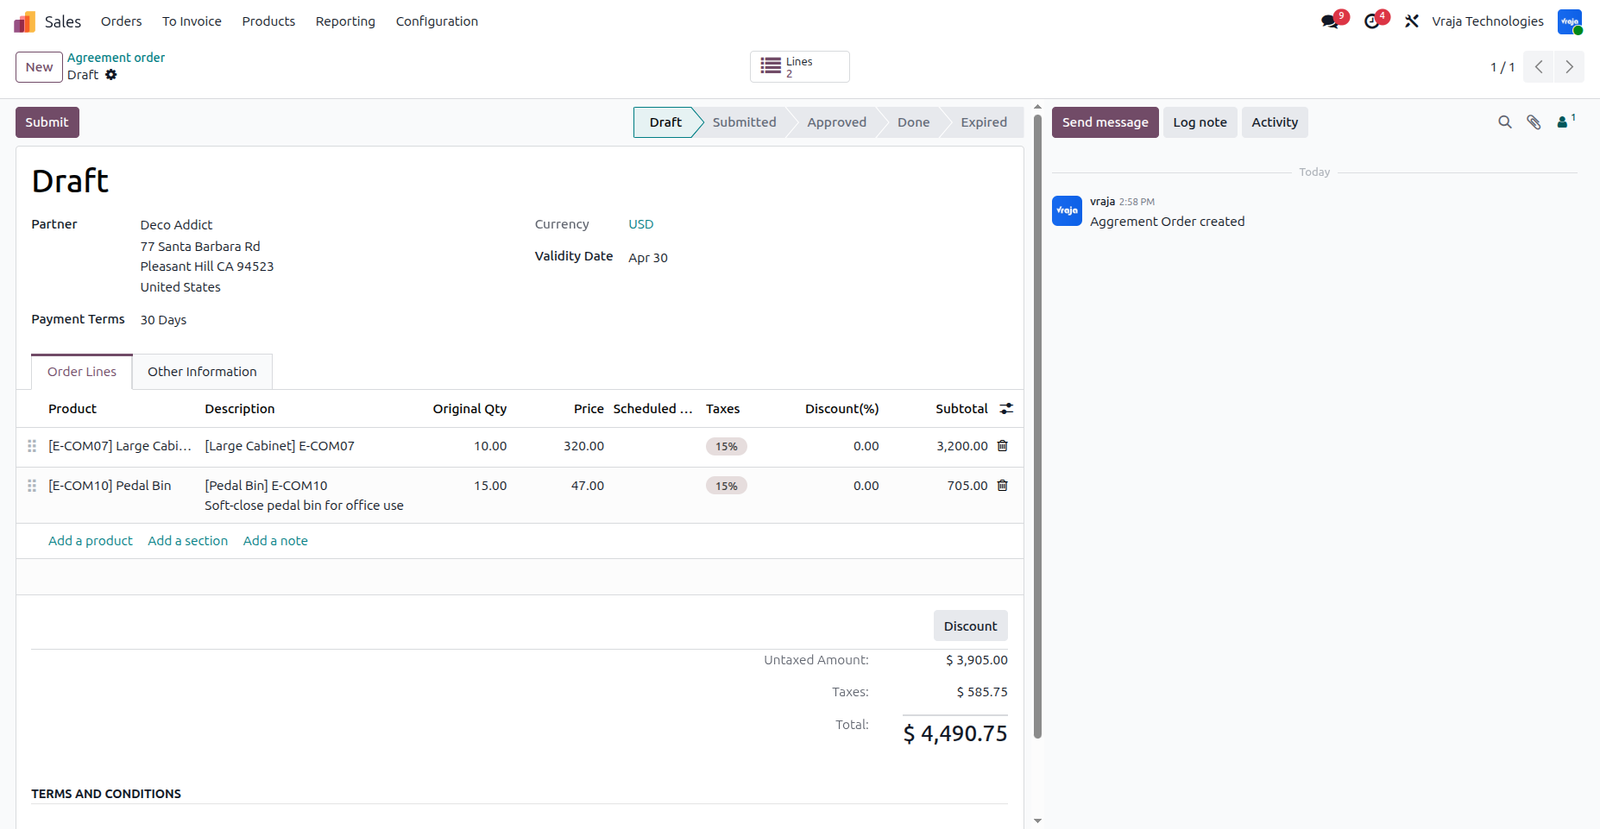Open the Sales app home icon
Viewport: 1600px width, 829px height.
tap(25, 21)
